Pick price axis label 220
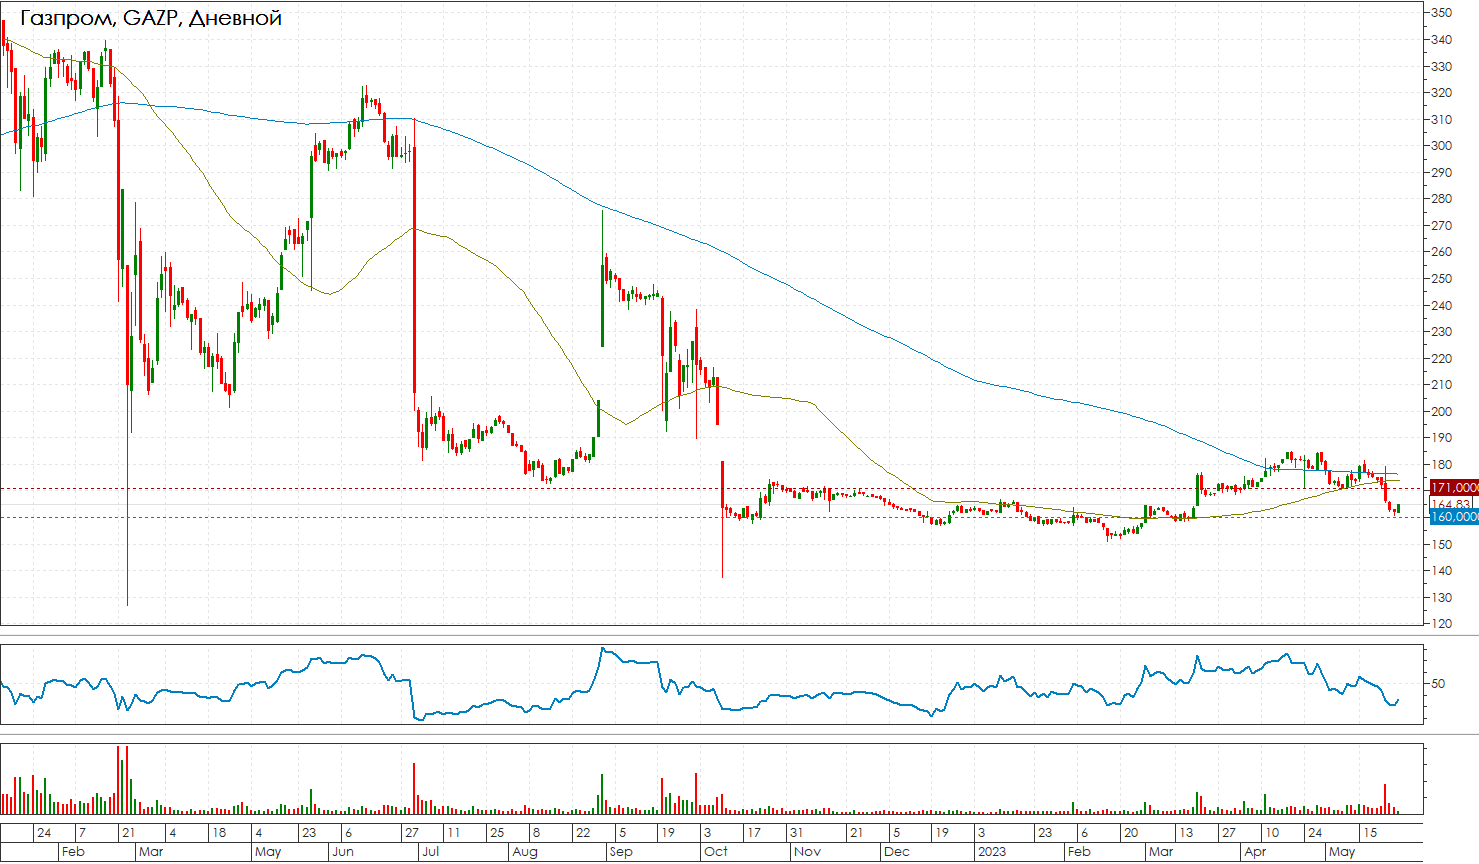The width and height of the screenshot is (1479, 864). [1442, 359]
